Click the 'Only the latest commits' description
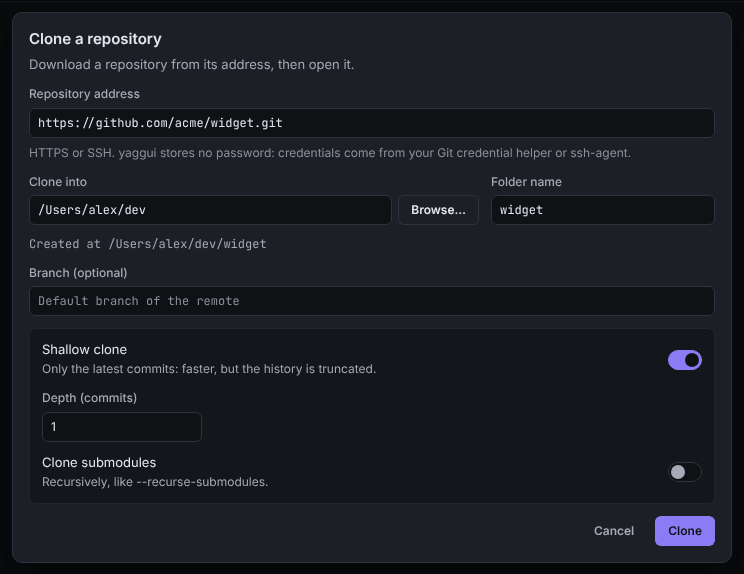 pos(209,369)
